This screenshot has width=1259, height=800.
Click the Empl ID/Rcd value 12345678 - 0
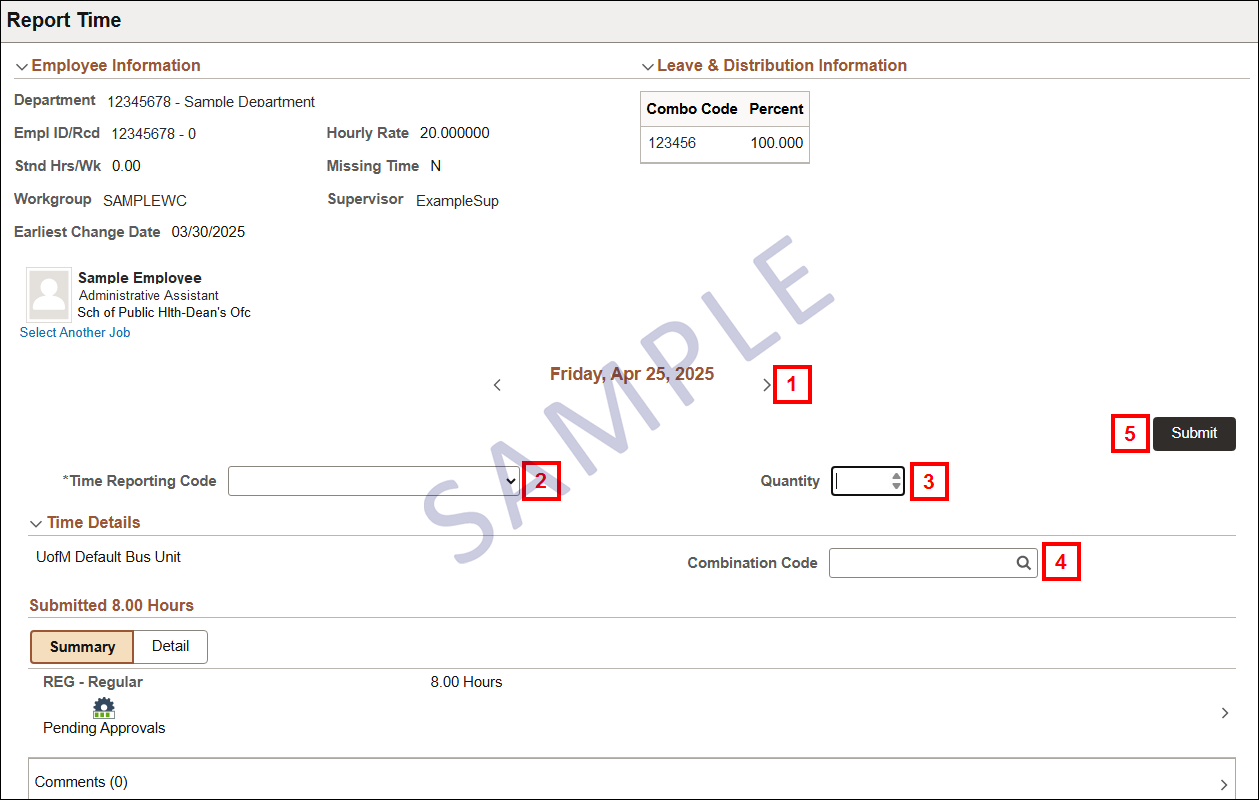click(x=153, y=134)
